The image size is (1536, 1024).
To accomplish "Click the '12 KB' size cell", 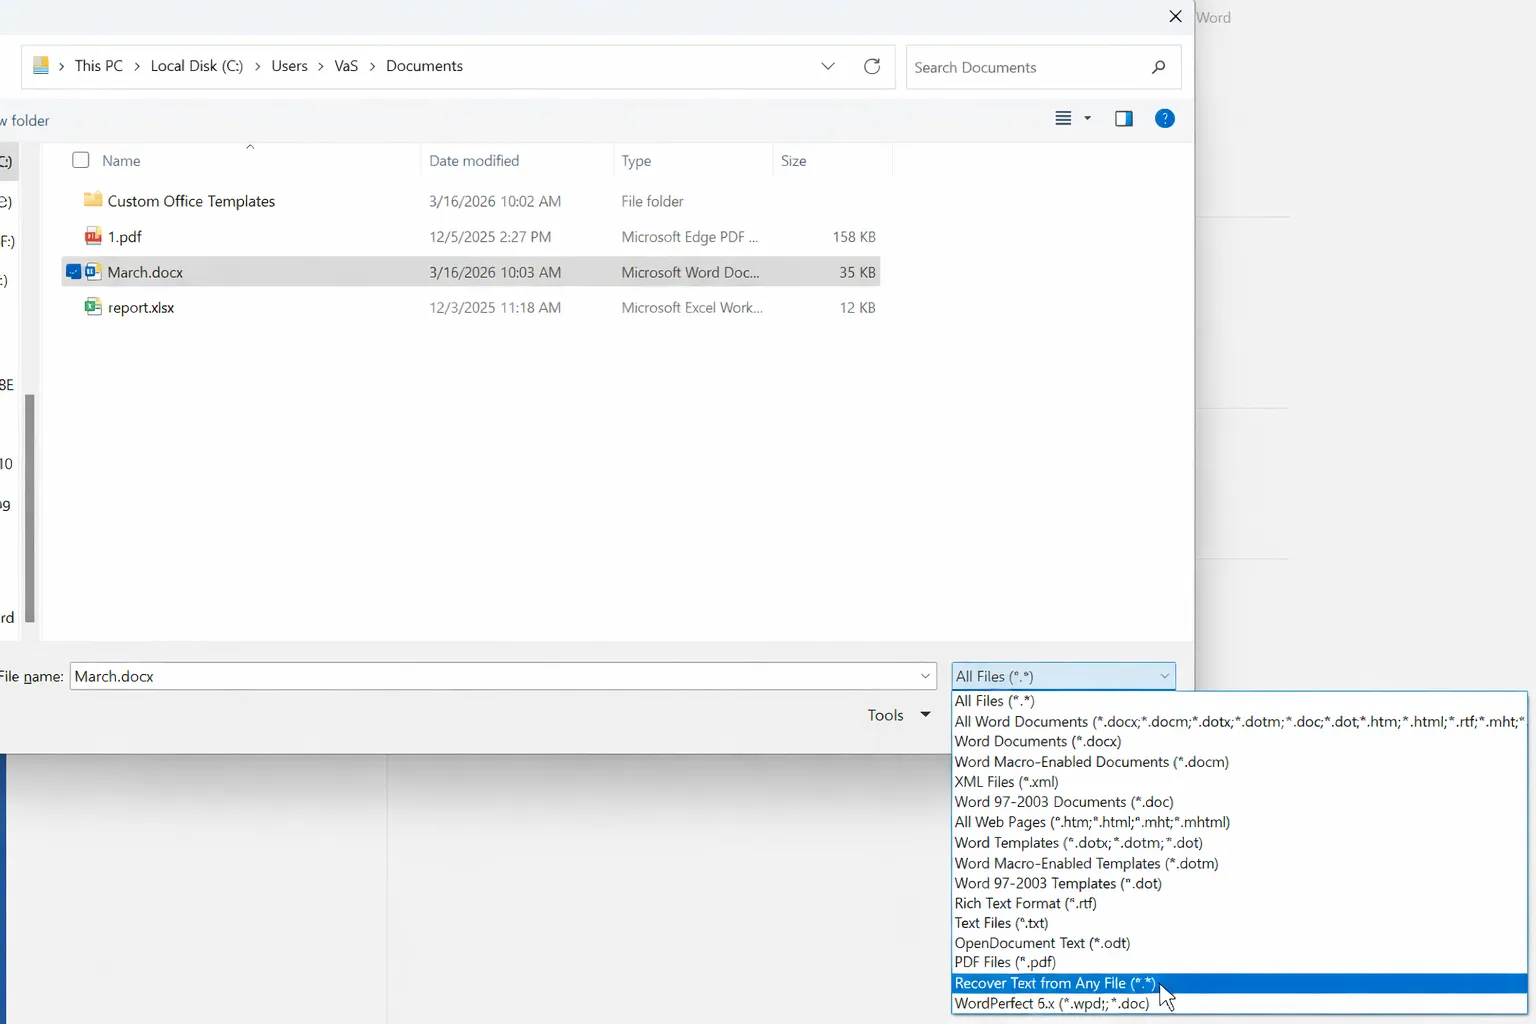I will [858, 308].
